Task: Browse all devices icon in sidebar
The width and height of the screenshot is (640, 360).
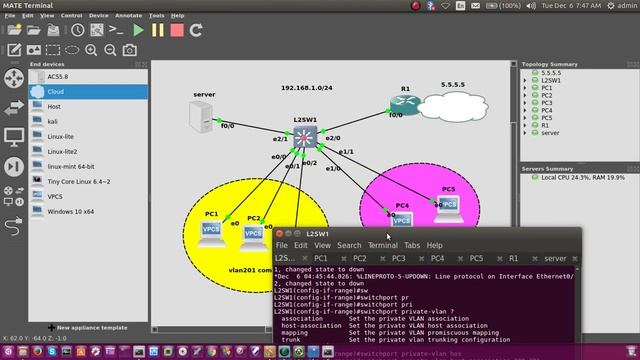Action: (x=14, y=196)
